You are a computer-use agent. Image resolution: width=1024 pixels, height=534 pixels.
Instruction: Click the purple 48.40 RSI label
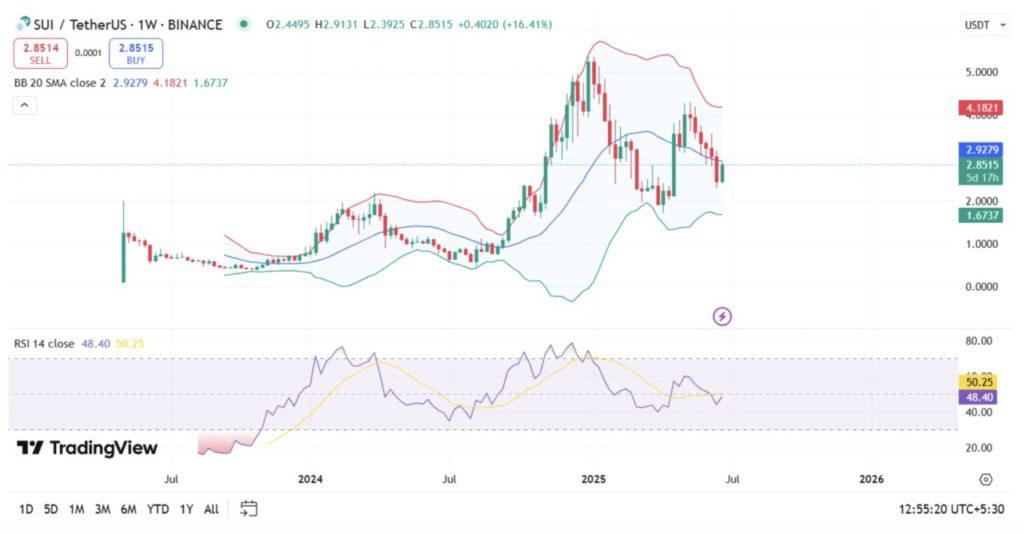978,397
